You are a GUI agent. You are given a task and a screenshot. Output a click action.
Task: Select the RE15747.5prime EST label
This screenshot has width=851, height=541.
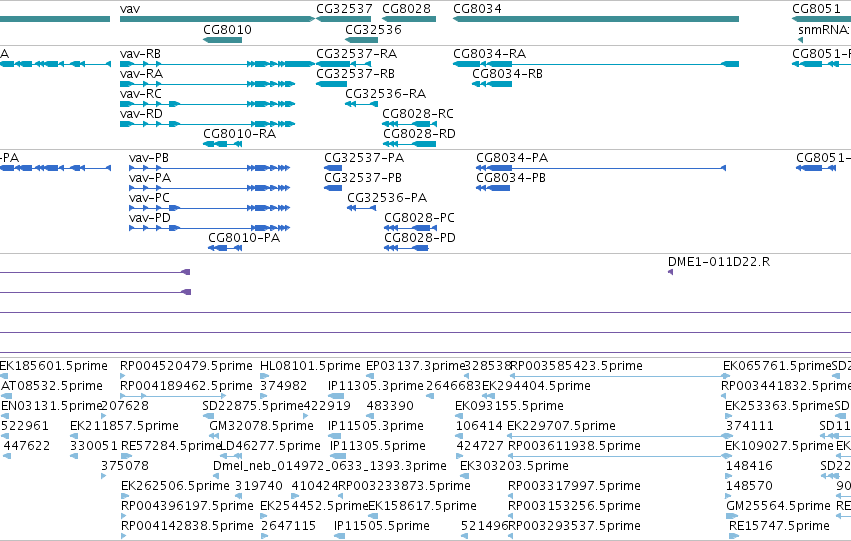[779, 527]
